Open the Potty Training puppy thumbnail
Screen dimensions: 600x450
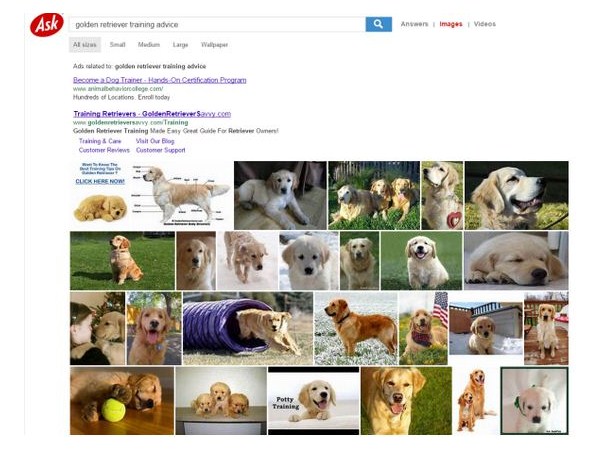pyautogui.click(x=313, y=400)
